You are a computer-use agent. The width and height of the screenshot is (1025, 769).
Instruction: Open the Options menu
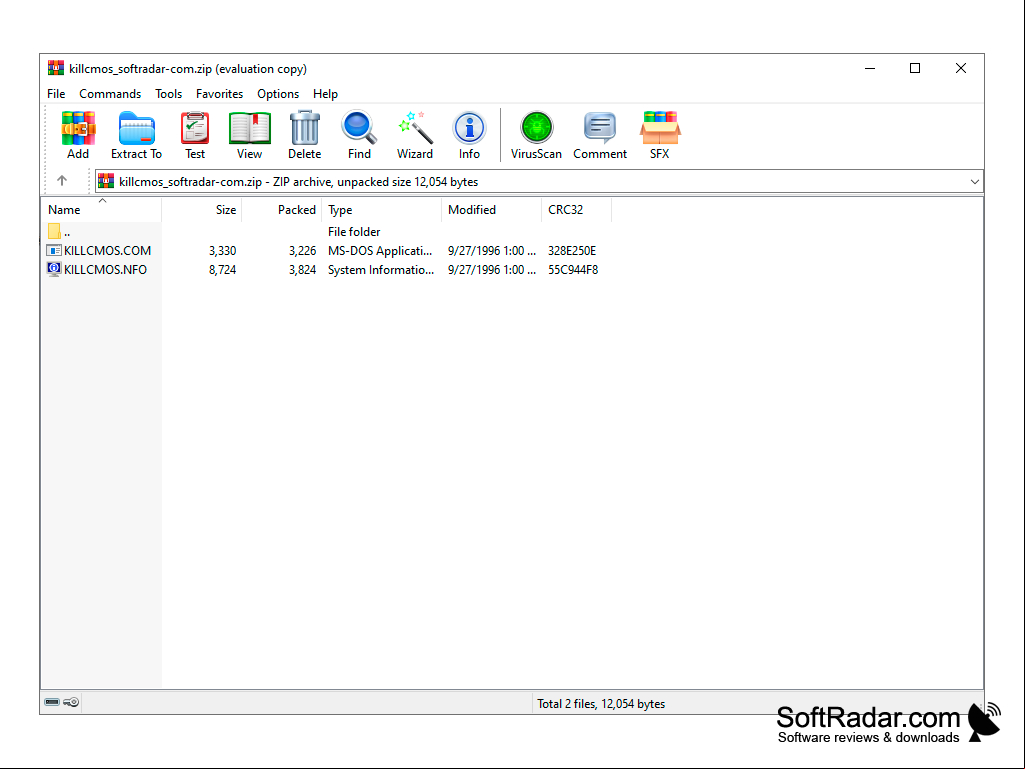(278, 94)
